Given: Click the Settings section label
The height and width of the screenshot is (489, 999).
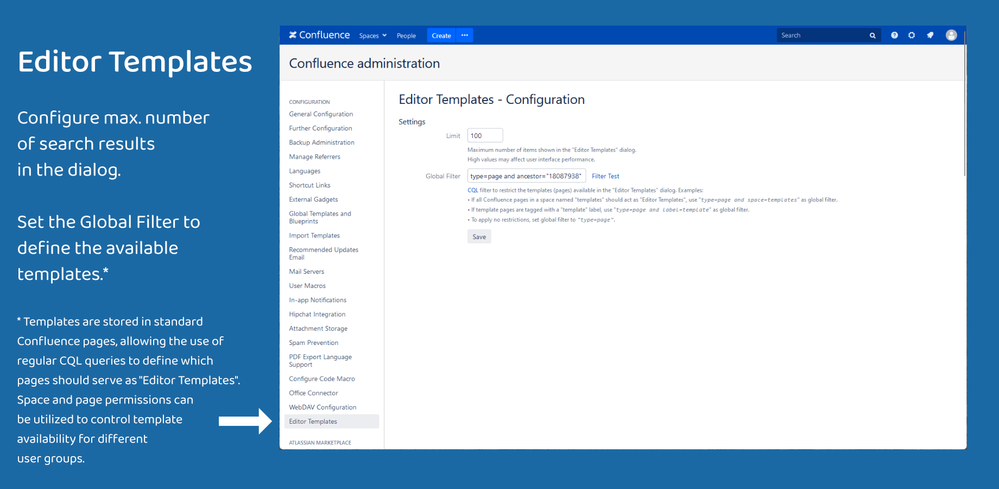Looking at the screenshot, I should [x=412, y=122].
